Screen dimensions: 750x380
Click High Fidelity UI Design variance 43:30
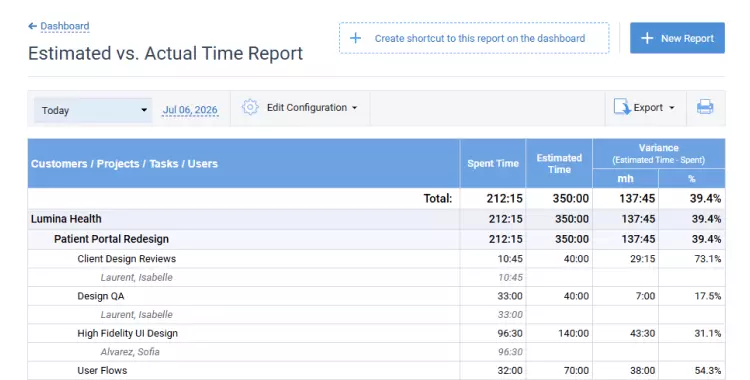pos(643,334)
